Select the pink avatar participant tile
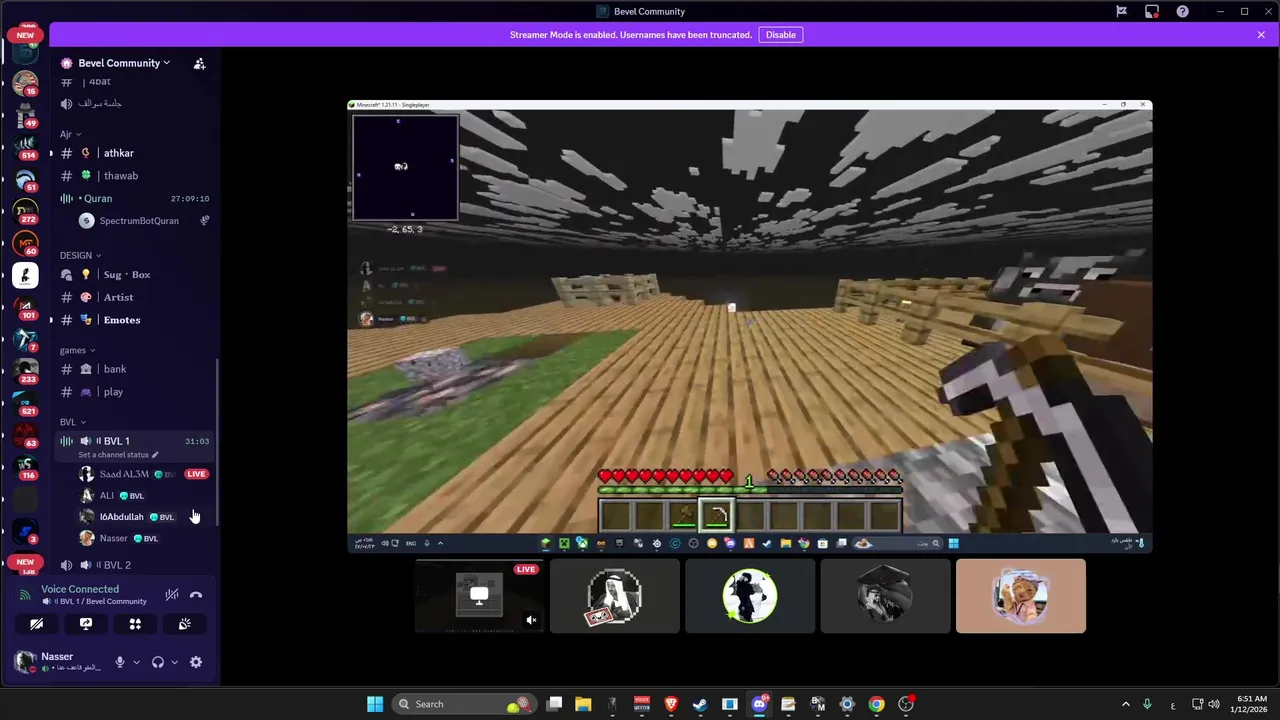Viewport: 1280px width, 720px height. tap(1020, 596)
